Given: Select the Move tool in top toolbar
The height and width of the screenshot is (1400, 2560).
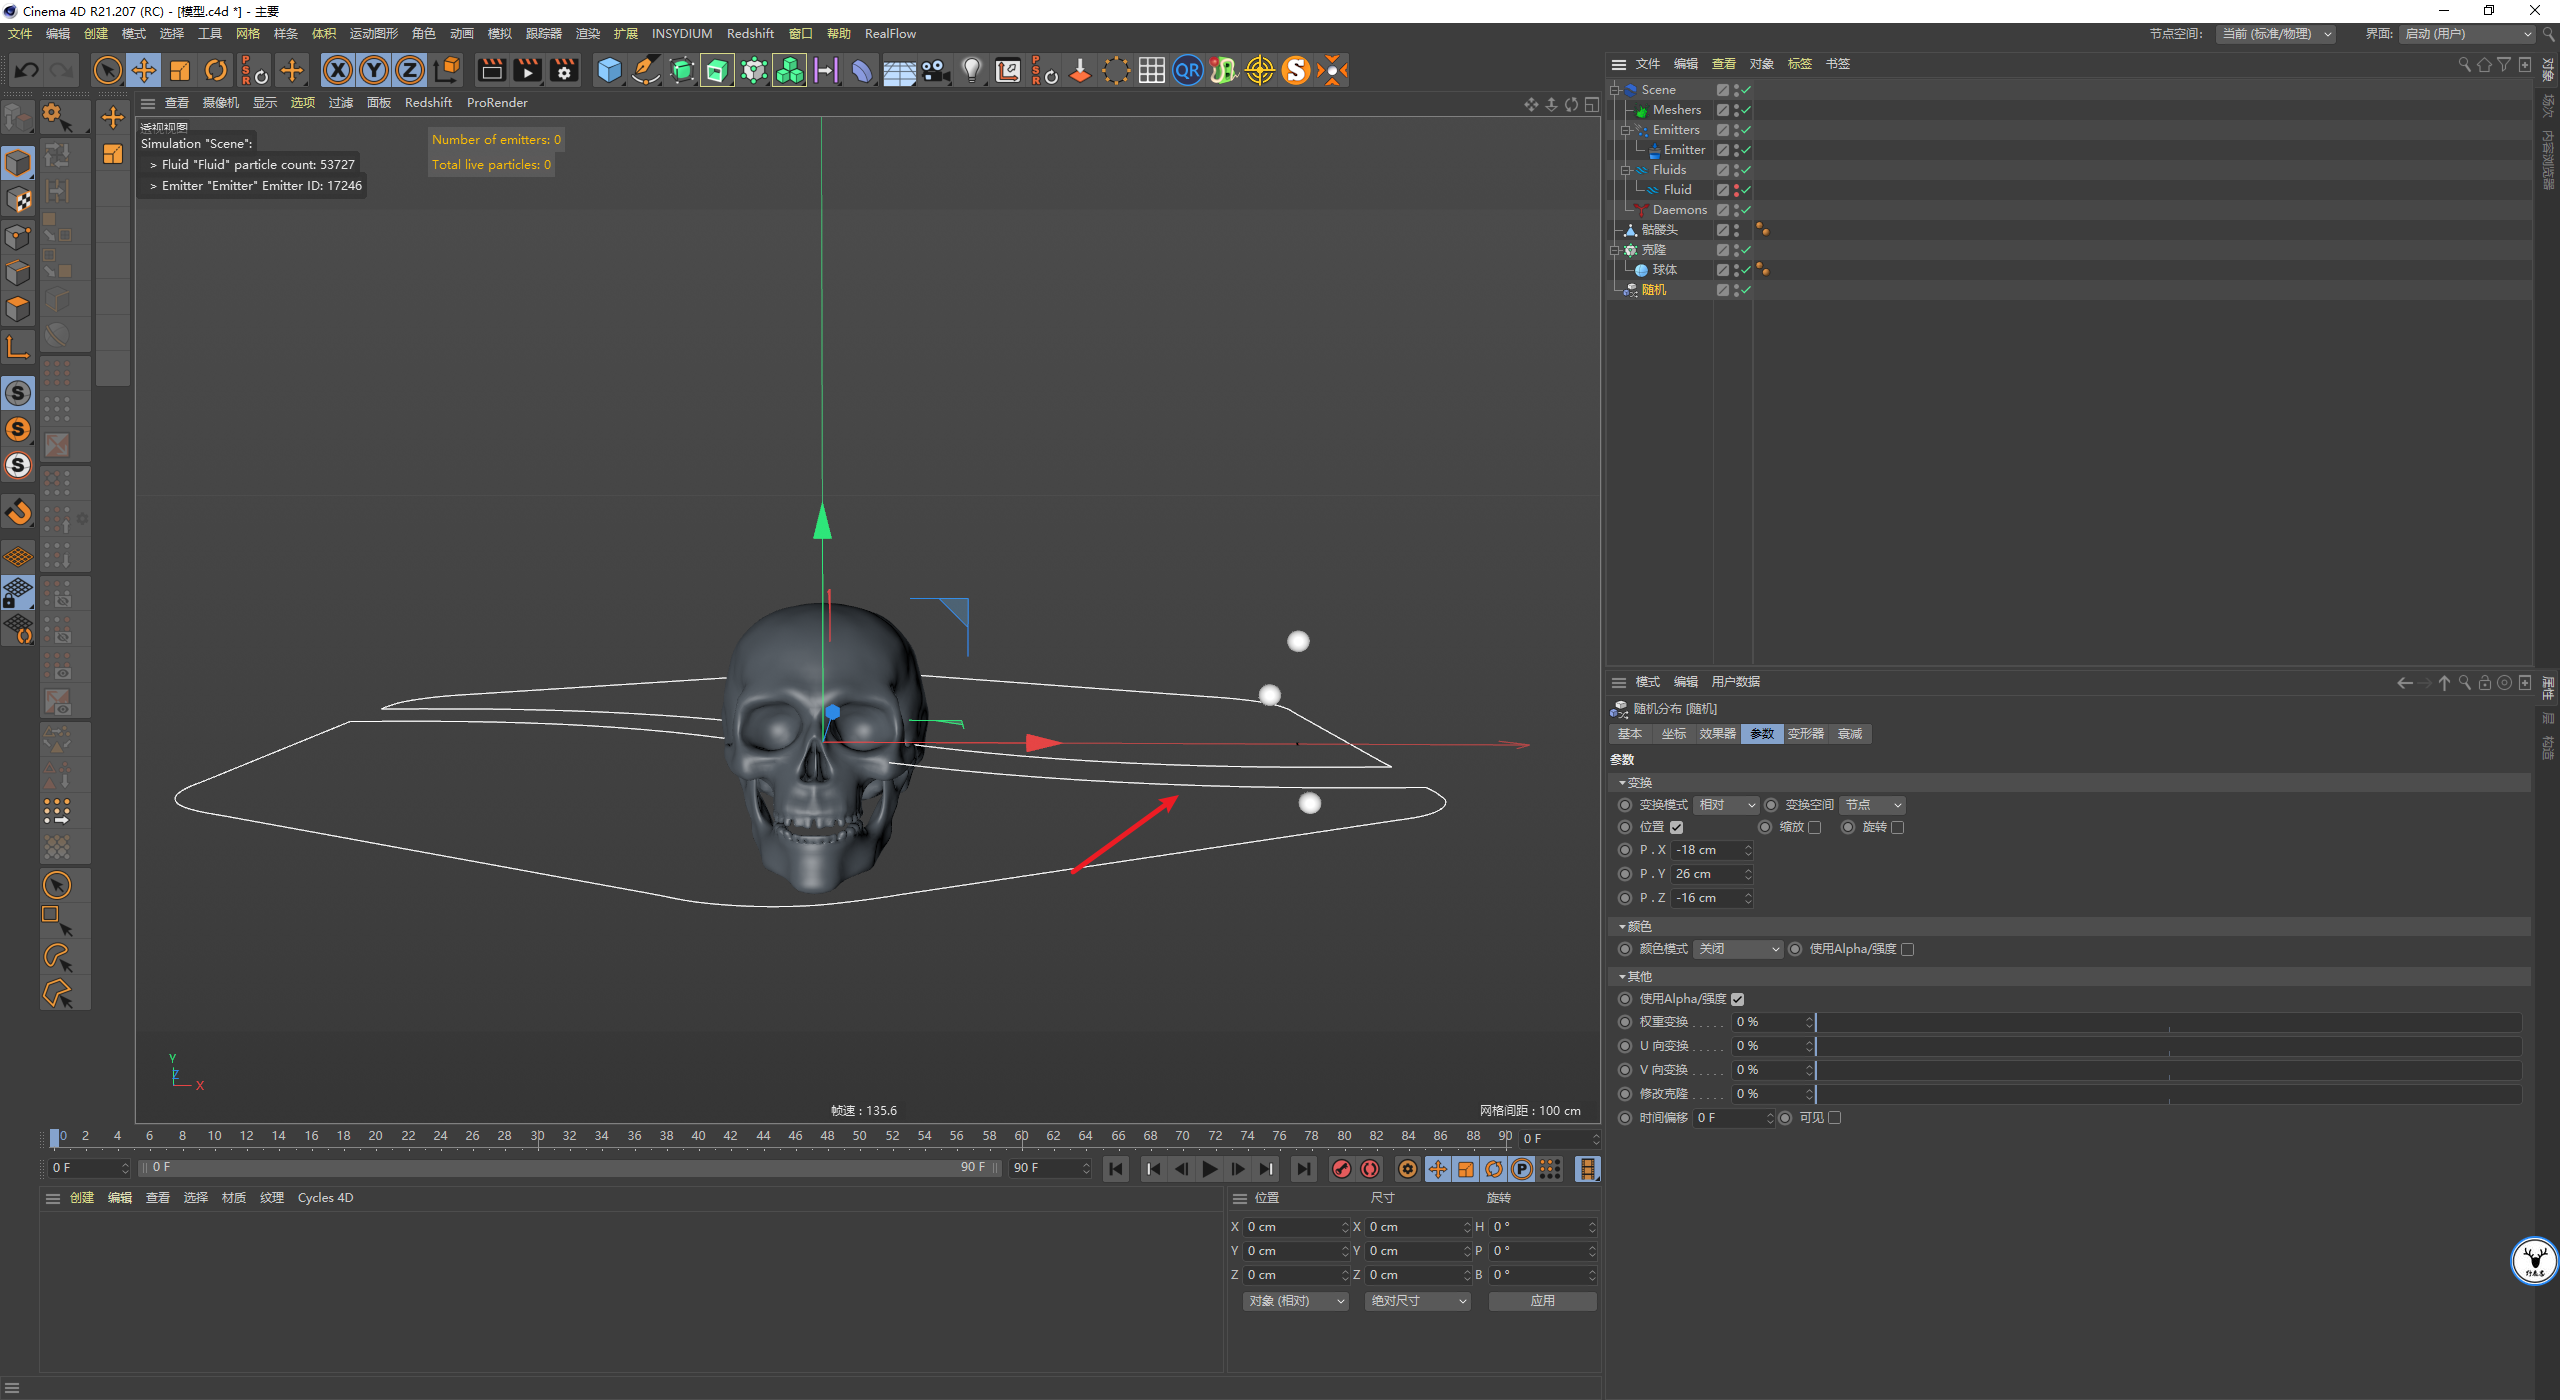Looking at the screenshot, I should 144,70.
